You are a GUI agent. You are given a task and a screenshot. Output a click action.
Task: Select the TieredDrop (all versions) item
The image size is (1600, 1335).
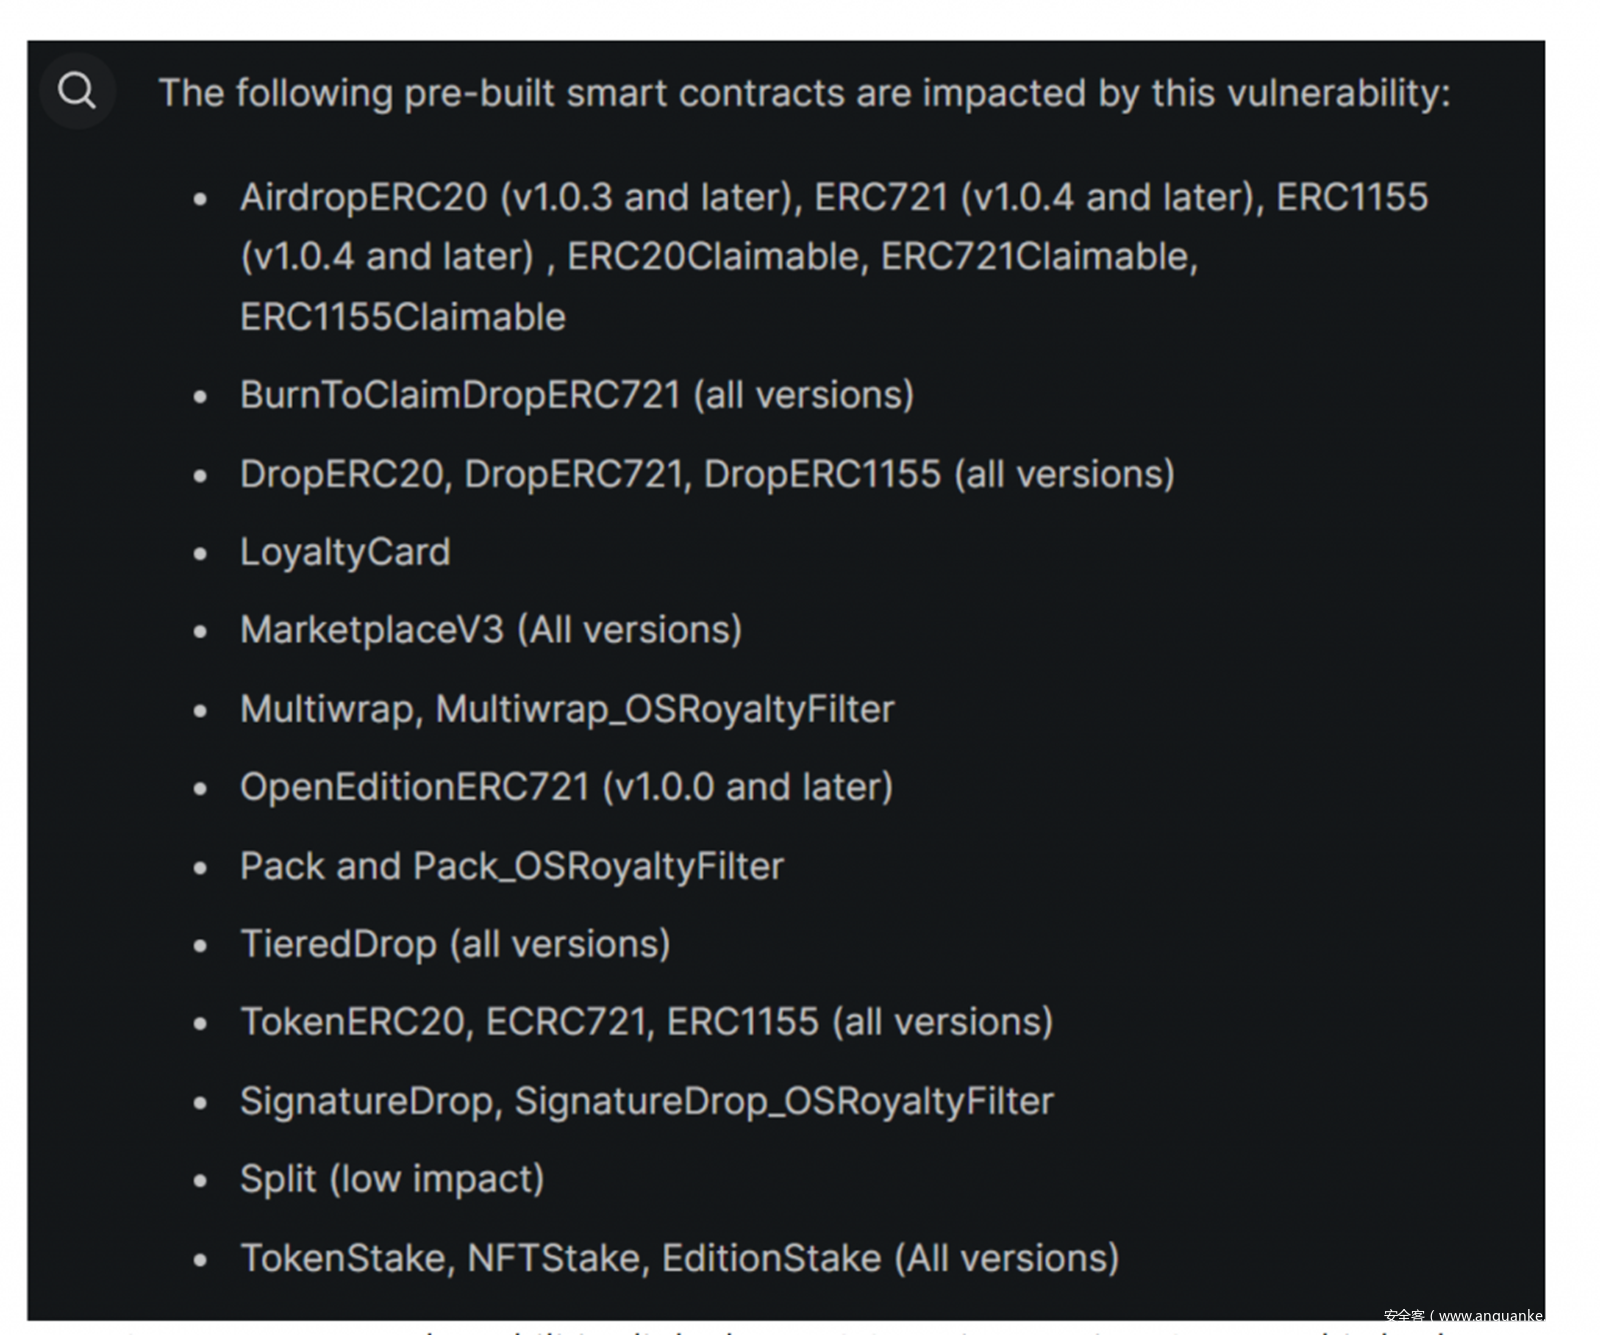[455, 944]
